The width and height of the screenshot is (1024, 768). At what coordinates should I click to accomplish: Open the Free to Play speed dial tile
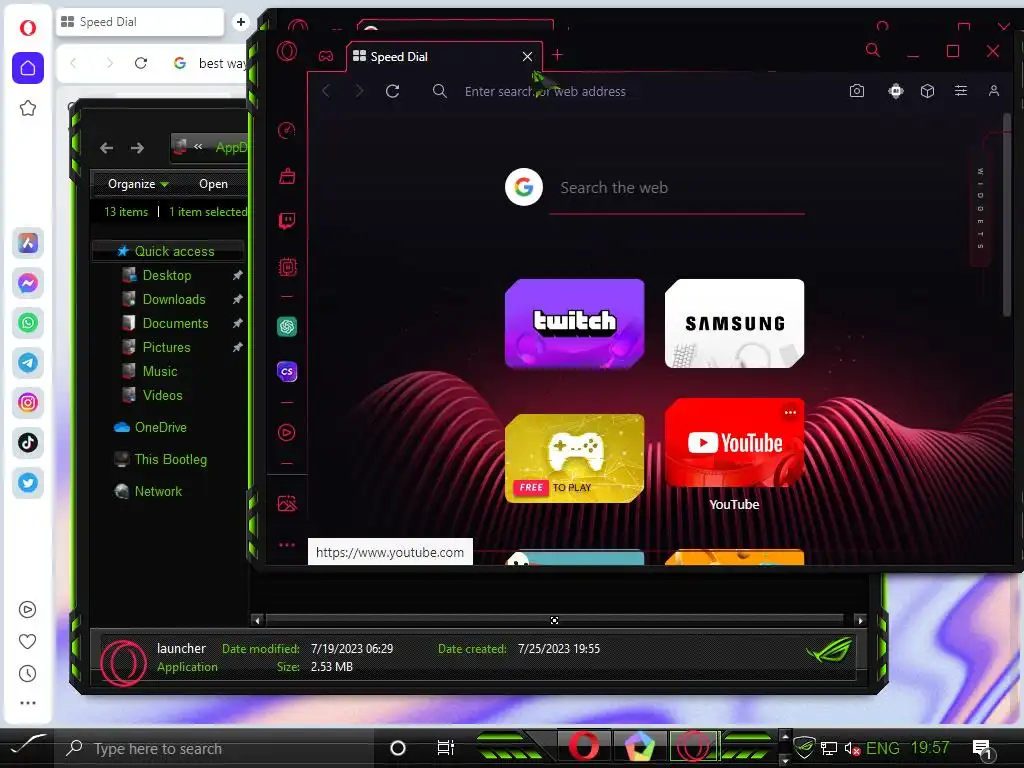coord(575,458)
